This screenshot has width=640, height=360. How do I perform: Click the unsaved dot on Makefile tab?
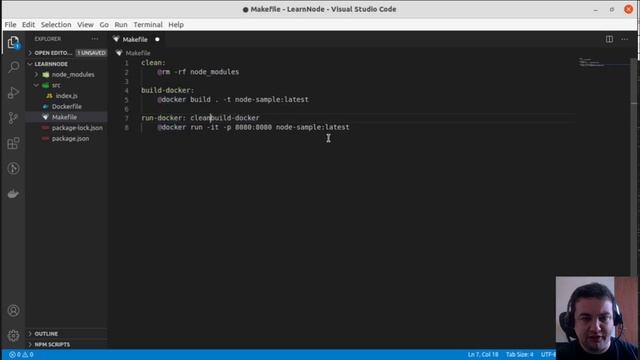click(157, 40)
